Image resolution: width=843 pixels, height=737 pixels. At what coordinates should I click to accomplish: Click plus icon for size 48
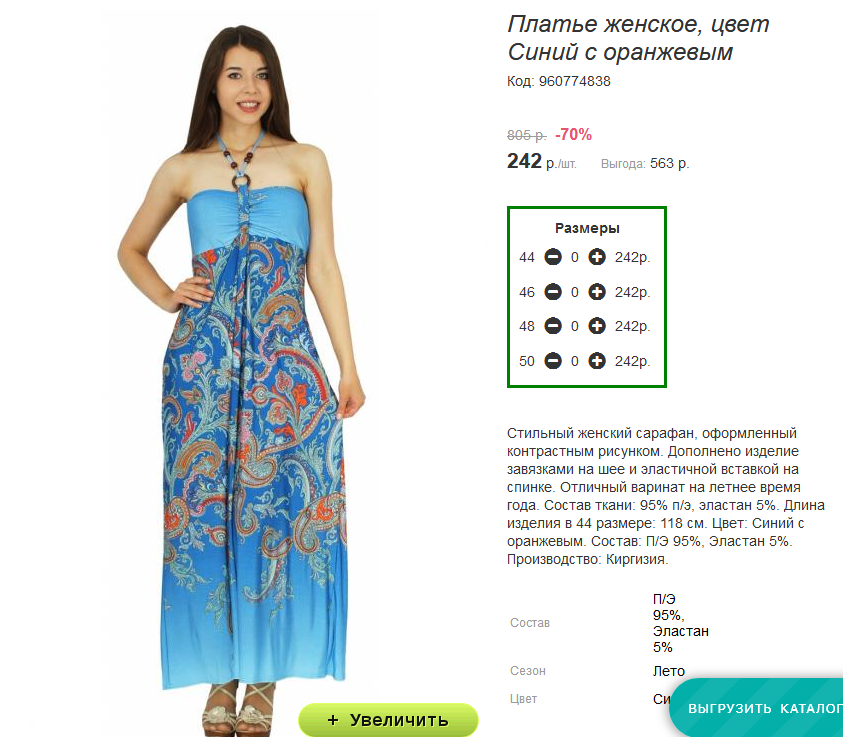(x=596, y=326)
